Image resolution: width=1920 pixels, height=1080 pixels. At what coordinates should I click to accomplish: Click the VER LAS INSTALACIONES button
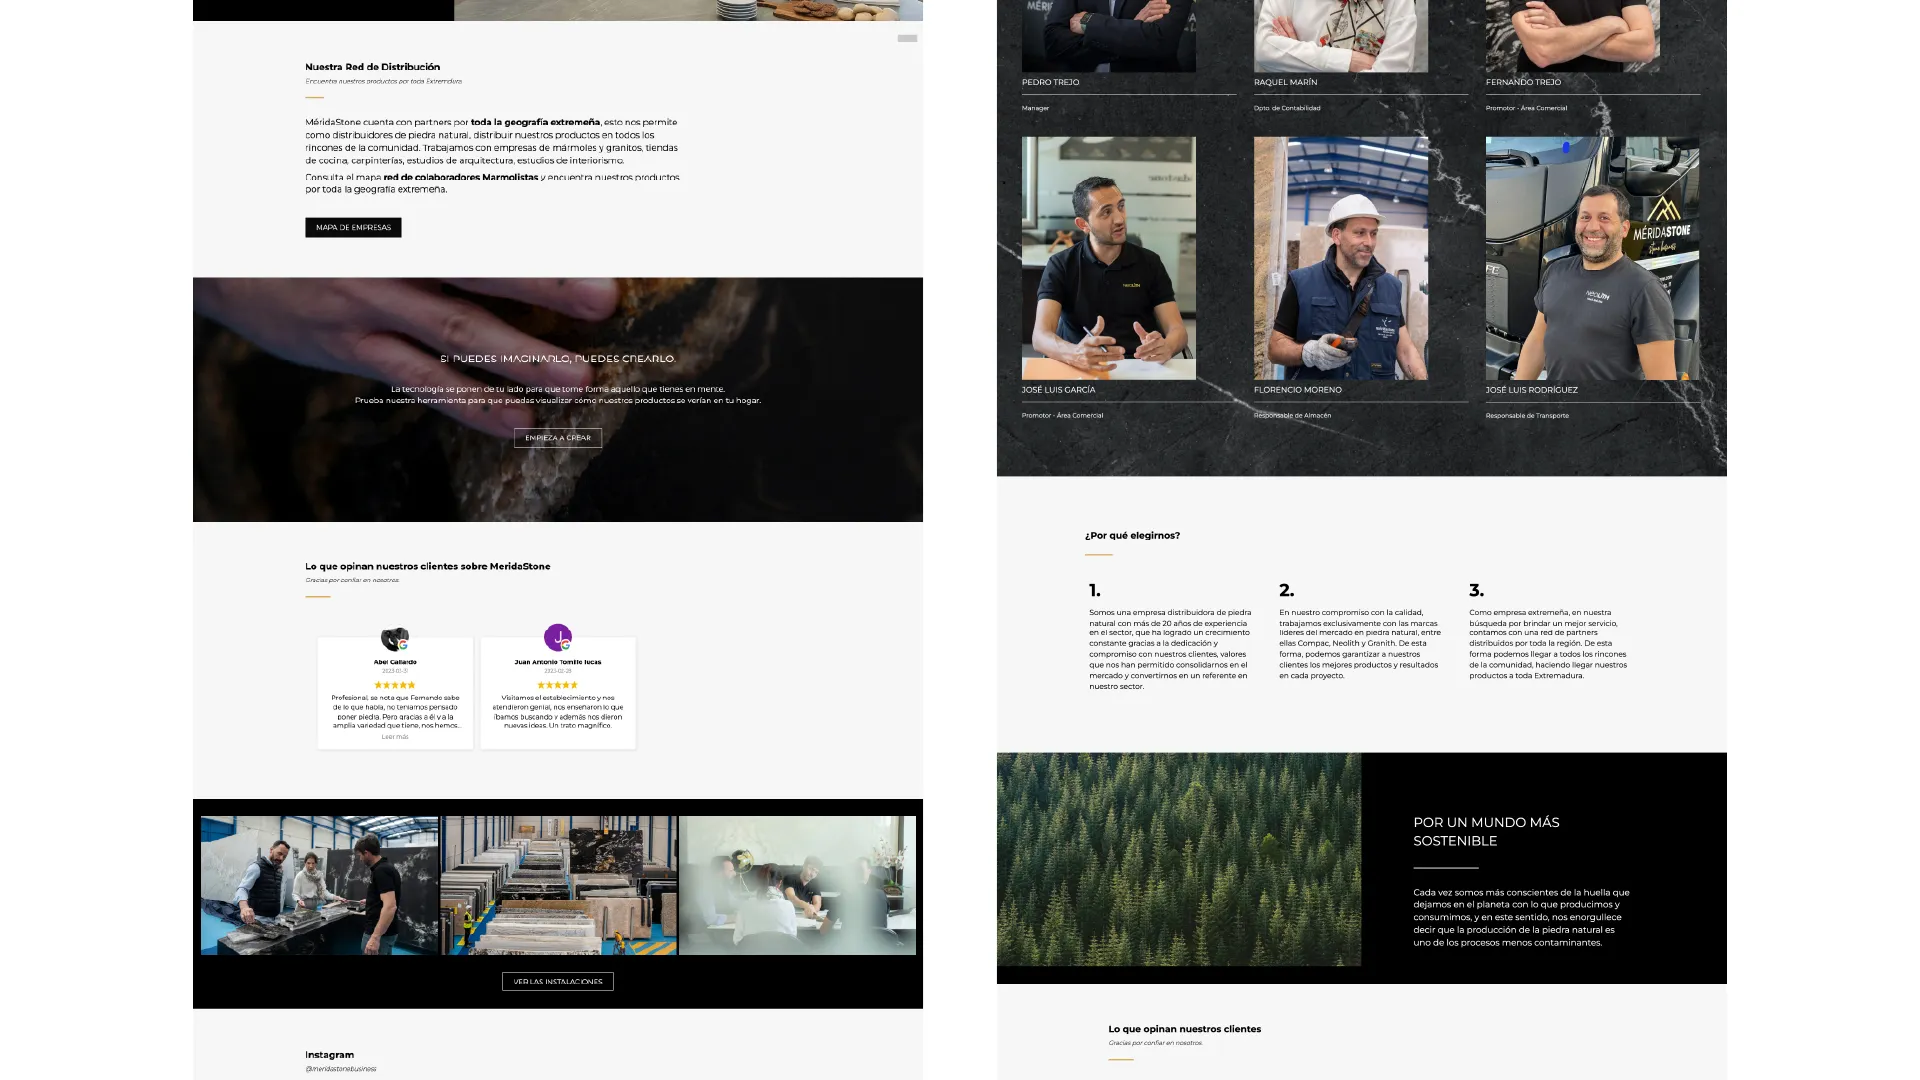(x=557, y=982)
